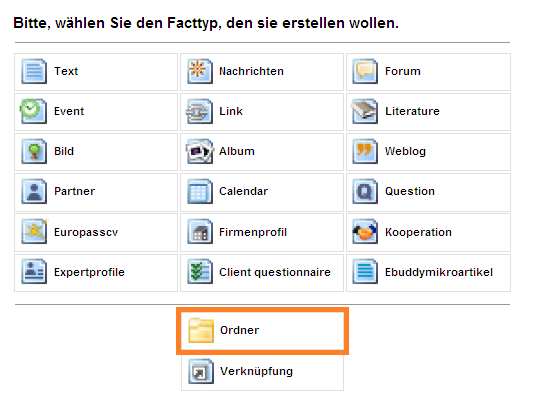Choose the Weblog label
This screenshot has height=411, width=533.
[405, 151]
